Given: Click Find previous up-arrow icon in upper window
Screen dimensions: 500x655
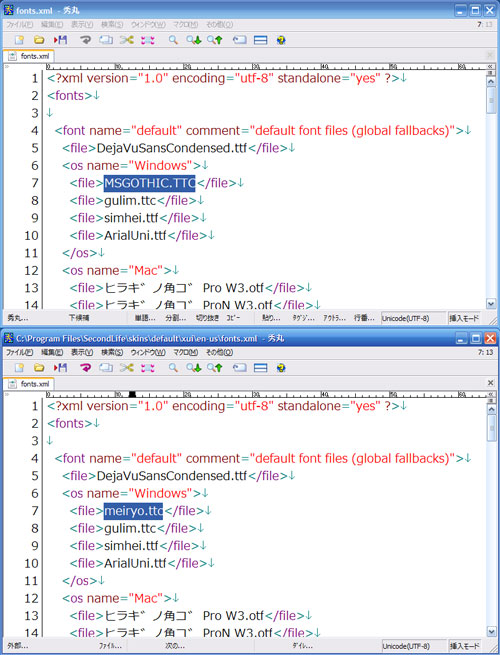Looking at the screenshot, I should tap(215, 40).
